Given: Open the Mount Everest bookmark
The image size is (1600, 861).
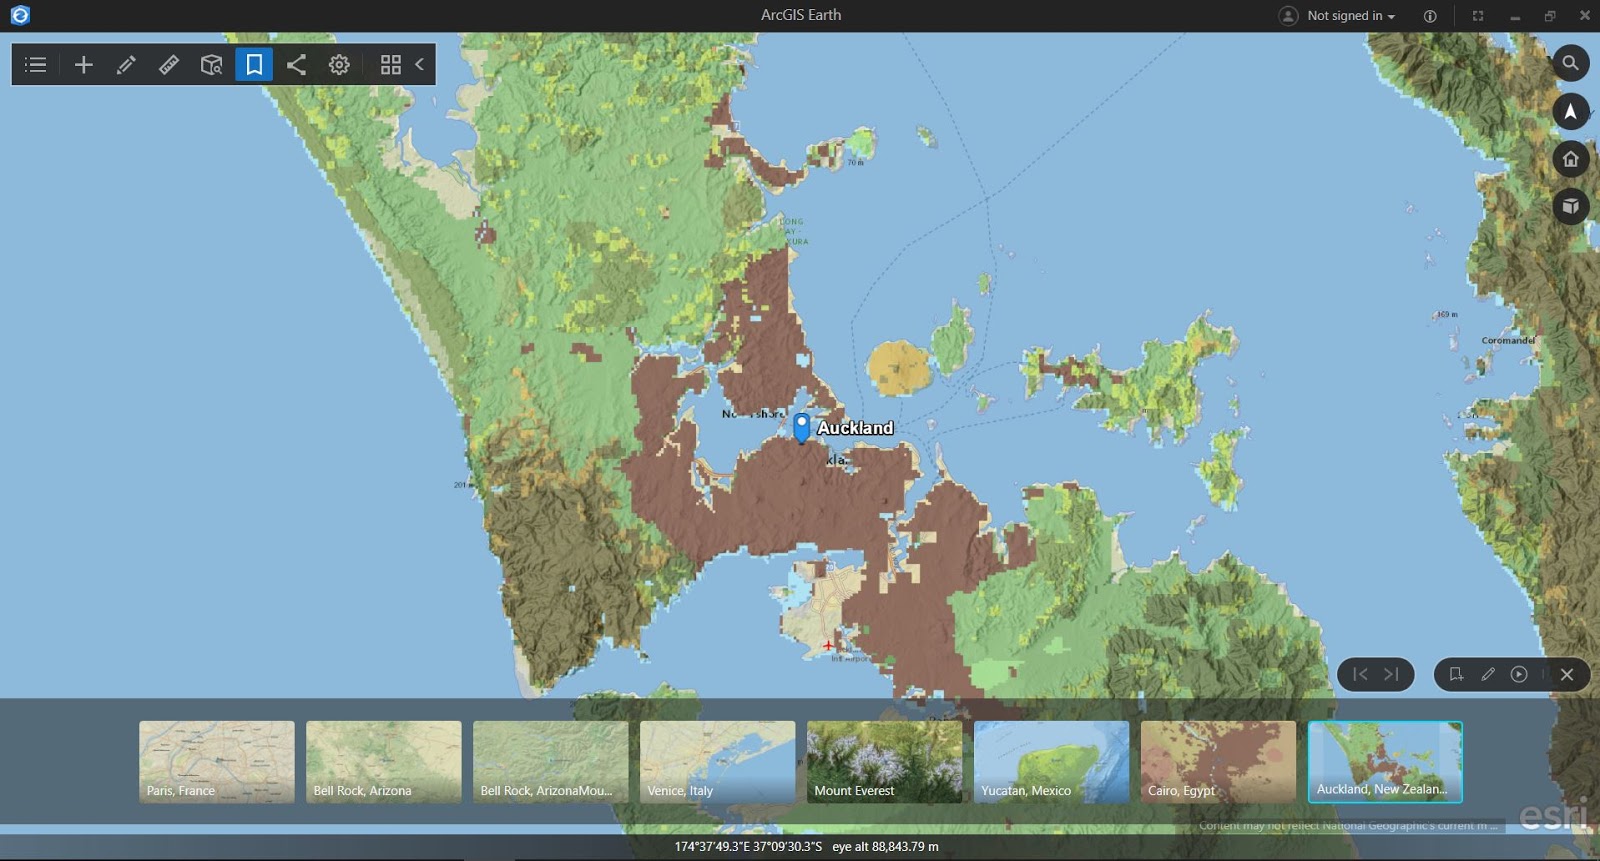Looking at the screenshot, I should 885,762.
